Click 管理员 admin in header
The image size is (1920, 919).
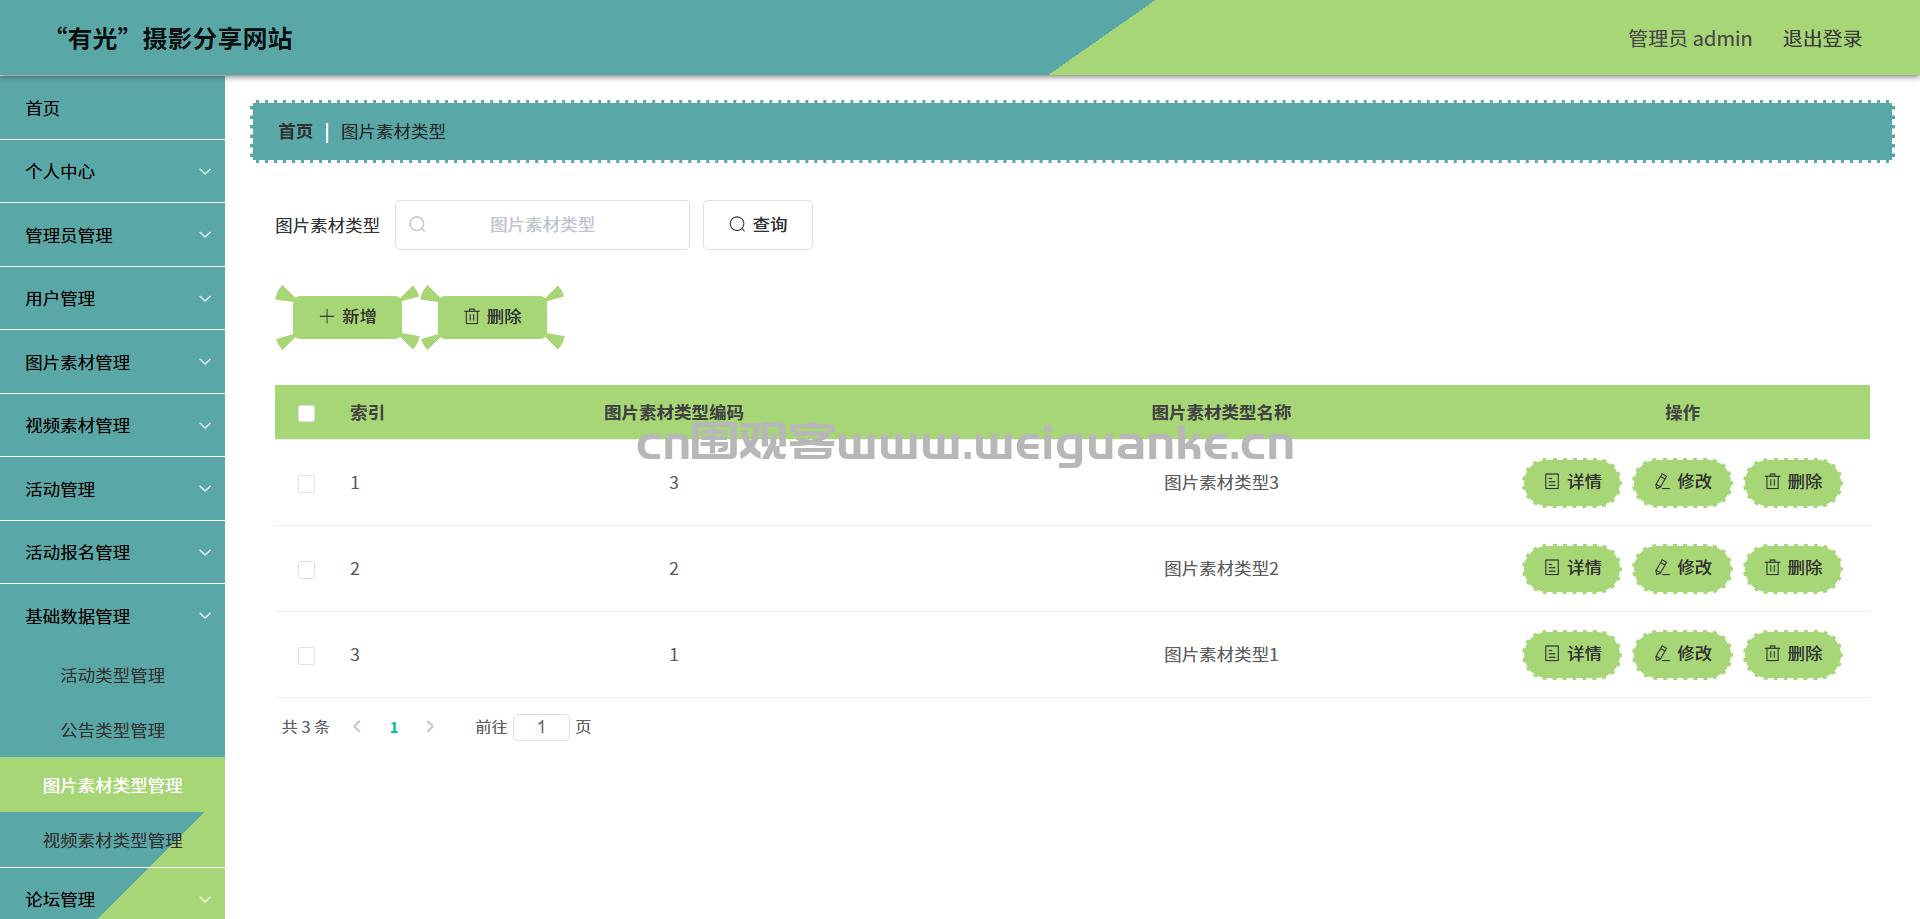[1690, 39]
